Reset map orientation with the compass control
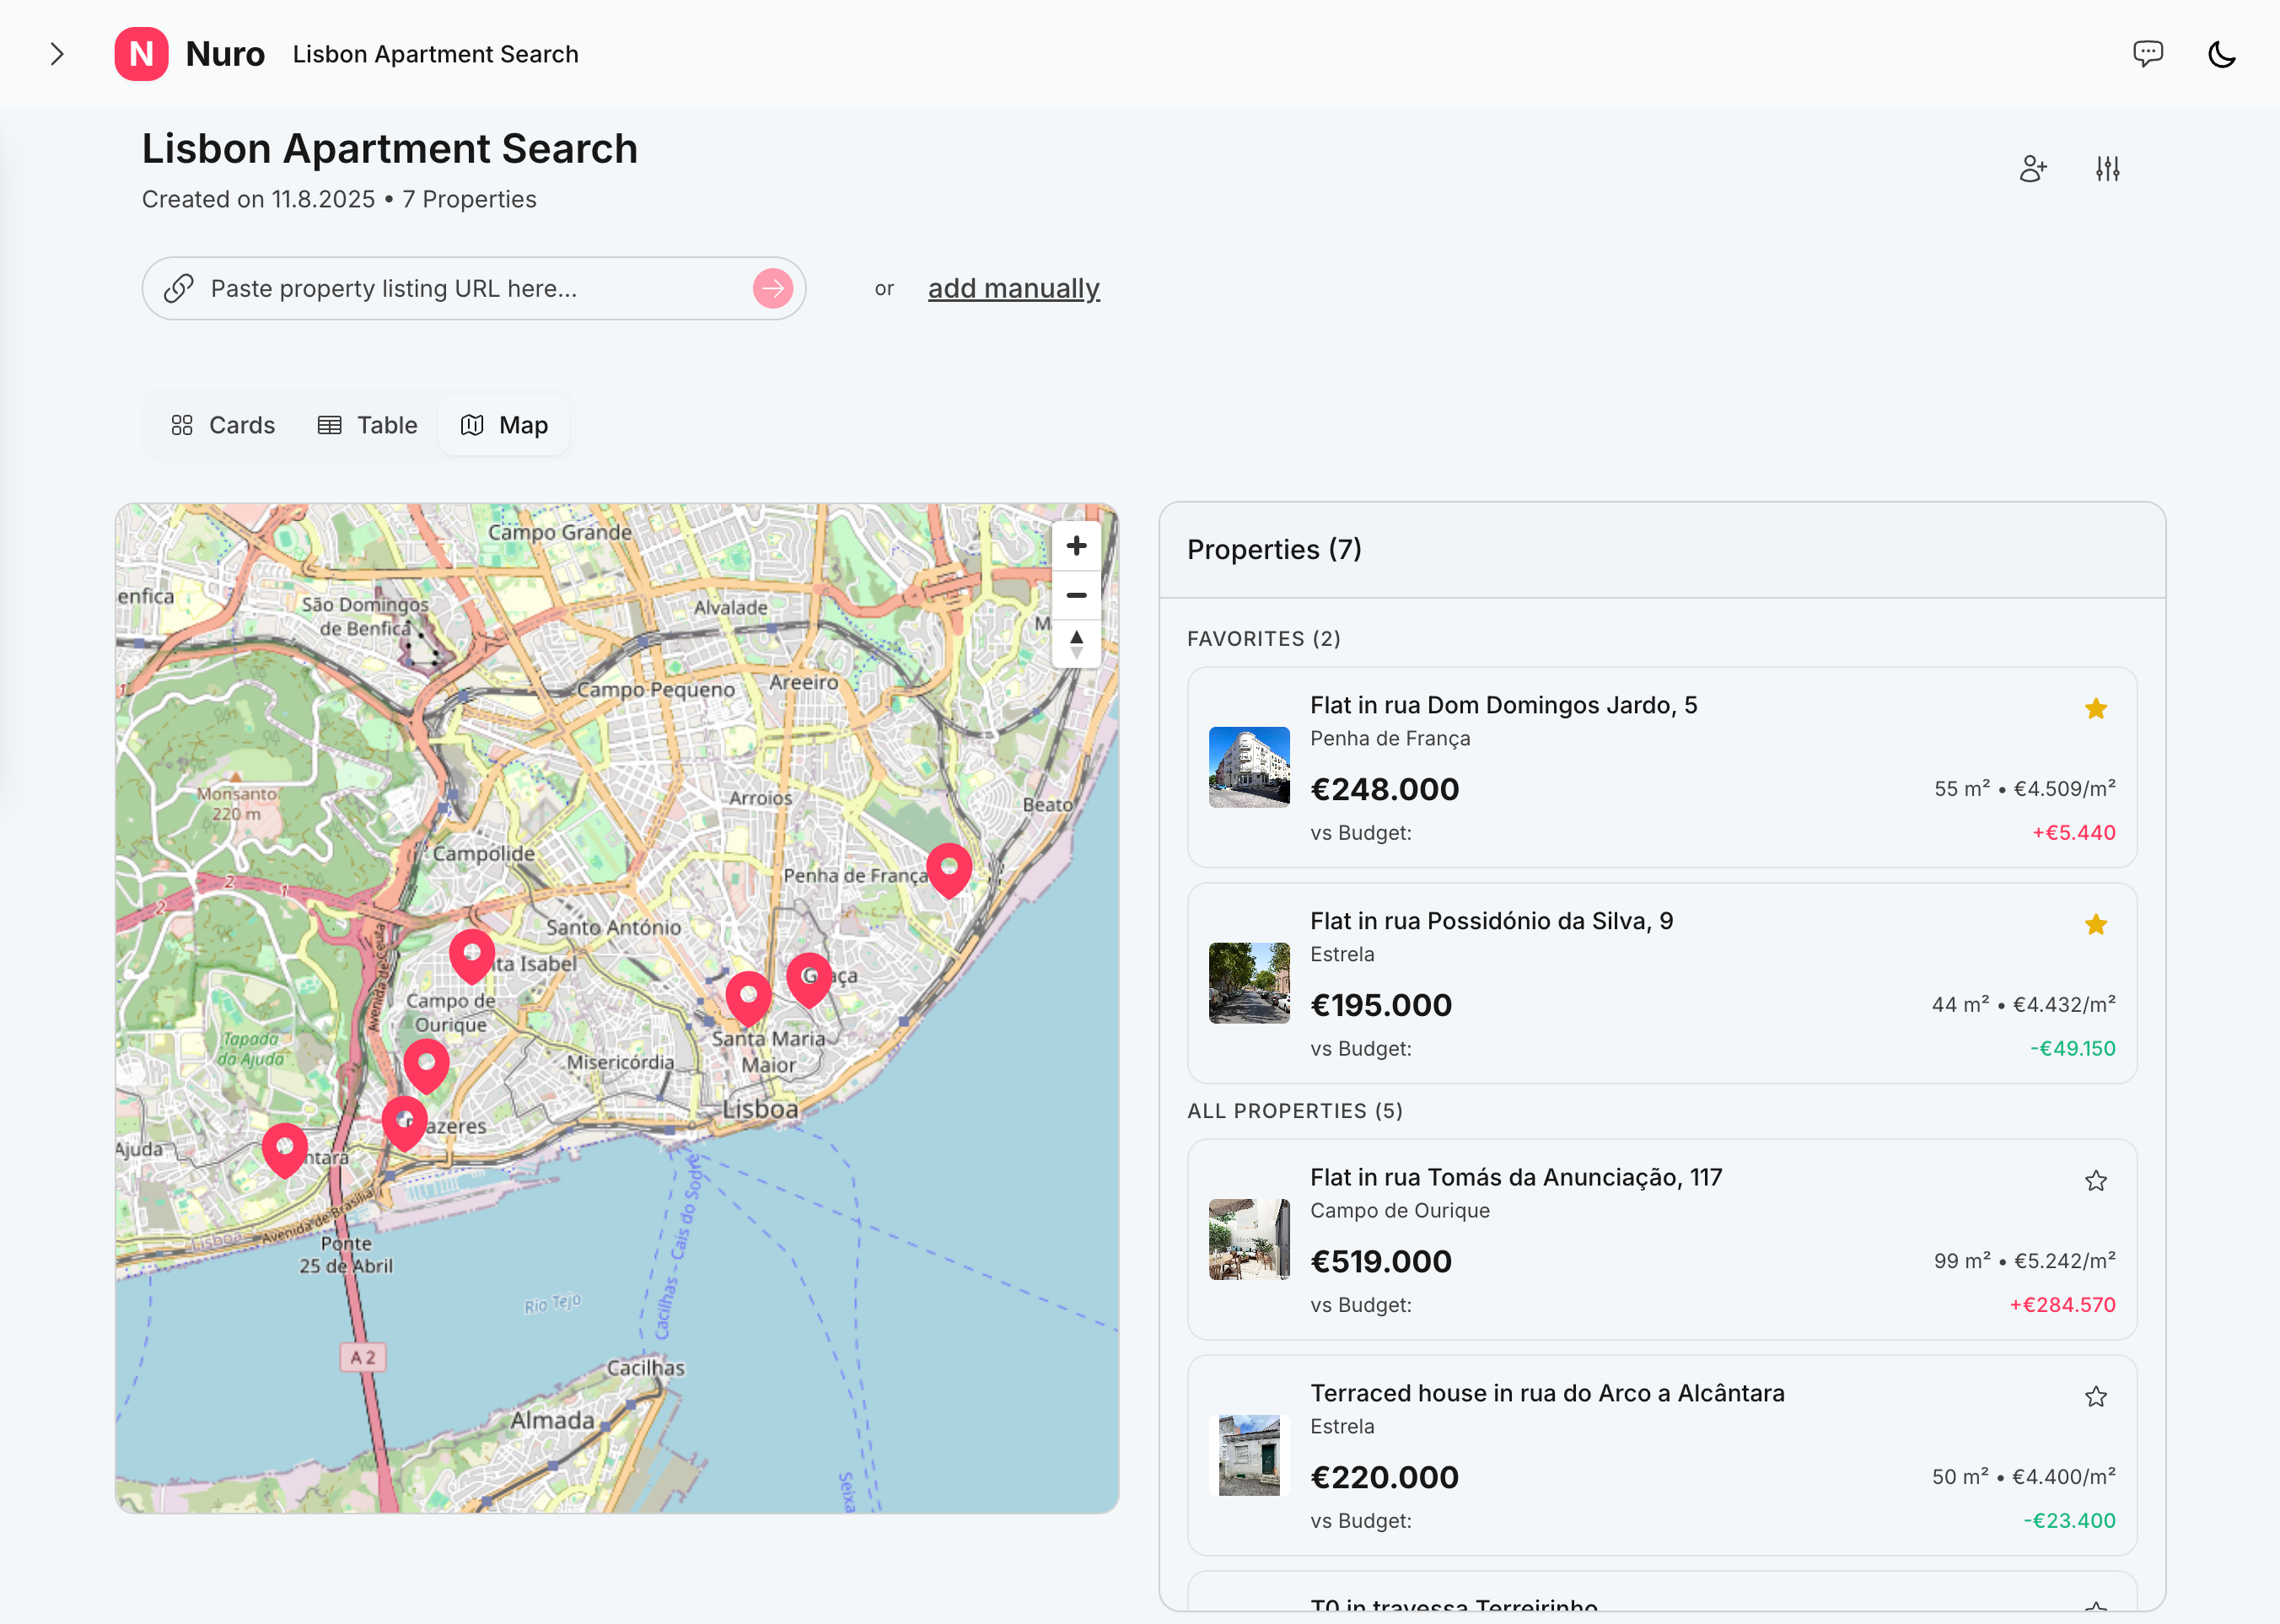Viewport: 2280px width, 1624px height. click(1076, 645)
